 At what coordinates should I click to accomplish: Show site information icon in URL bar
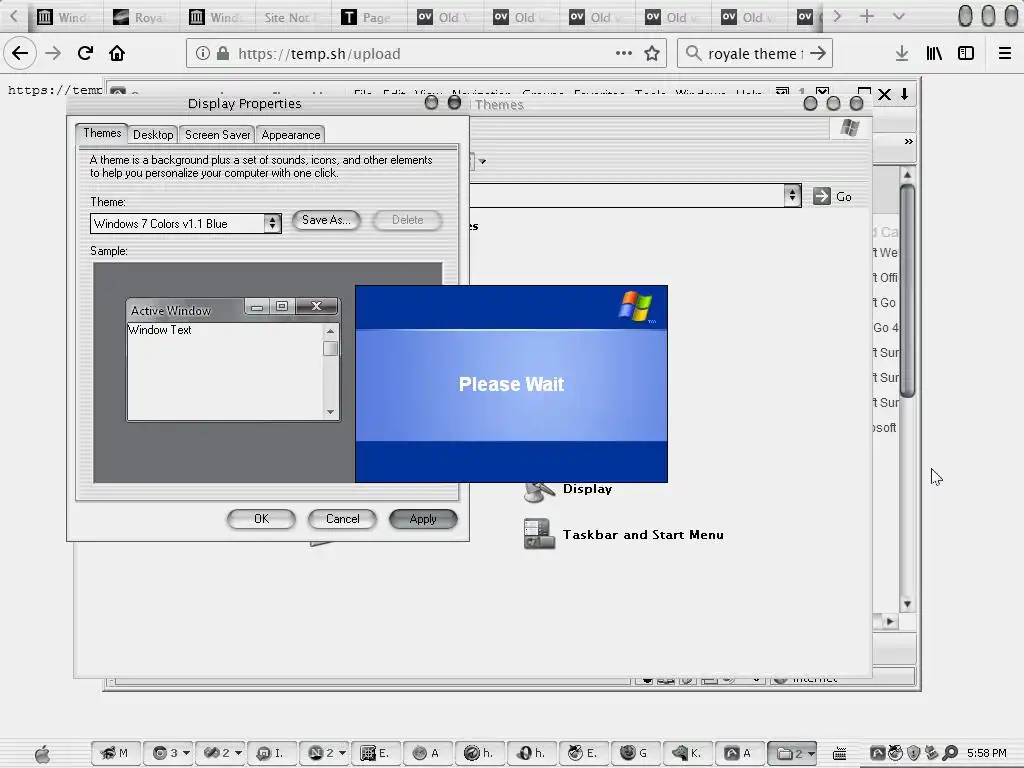pyautogui.click(x=202, y=54)
